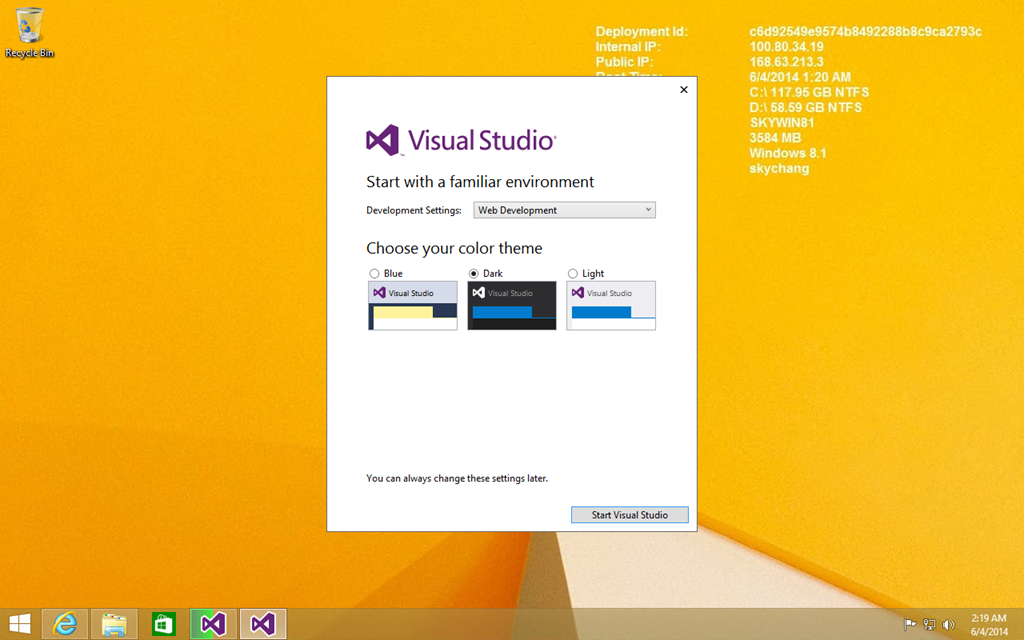Open the Action Center flag icon
This screenshot has height=640, width=1024.
[910, 625]
